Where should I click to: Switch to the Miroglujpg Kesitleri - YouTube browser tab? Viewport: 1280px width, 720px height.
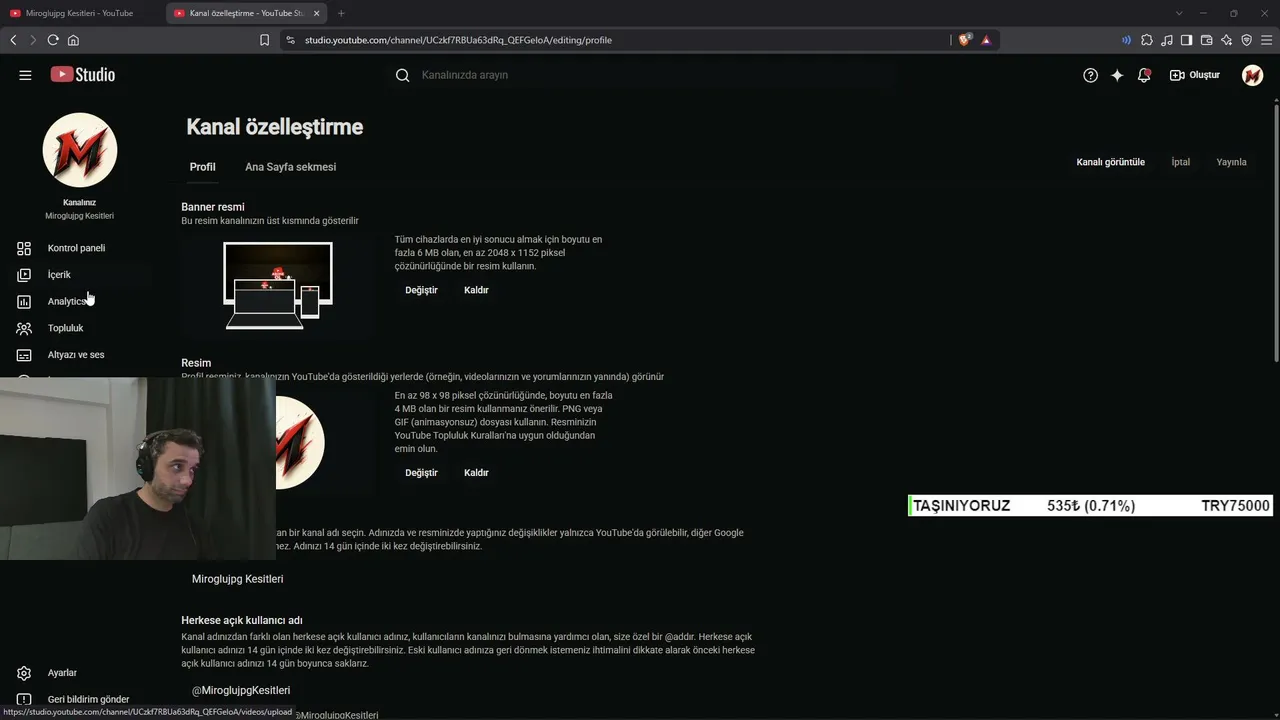click(80, 13)
